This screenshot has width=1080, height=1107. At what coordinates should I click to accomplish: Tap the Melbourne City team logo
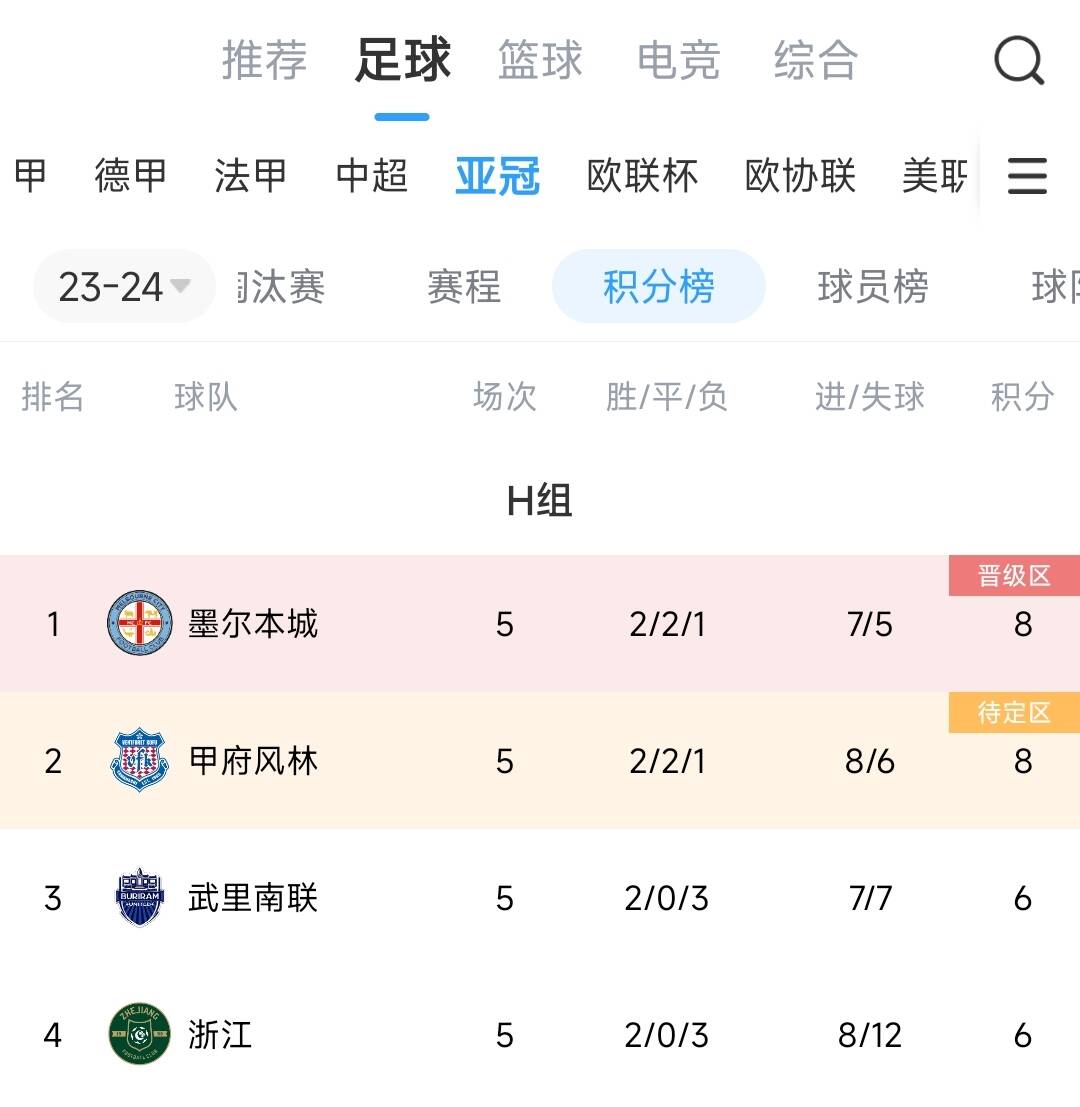coord(139,624)
